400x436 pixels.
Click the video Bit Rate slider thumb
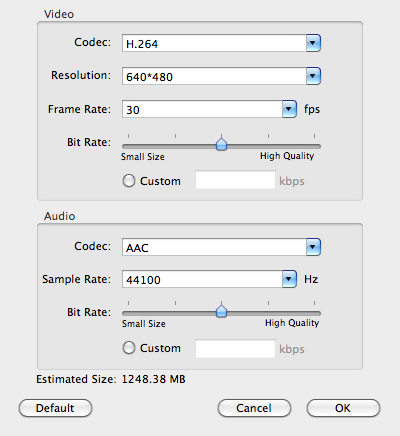click(221, 143)
